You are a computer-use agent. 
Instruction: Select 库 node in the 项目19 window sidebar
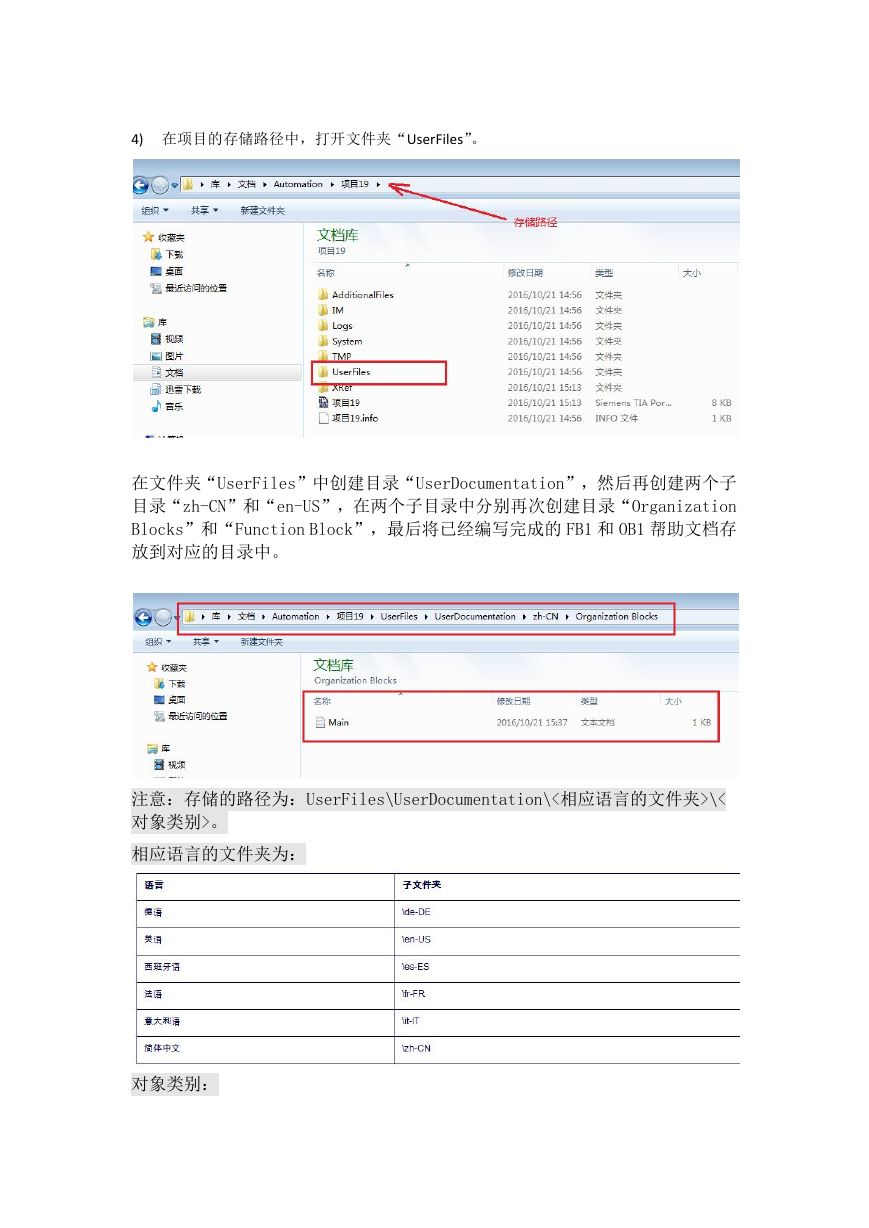click(156, 322)
